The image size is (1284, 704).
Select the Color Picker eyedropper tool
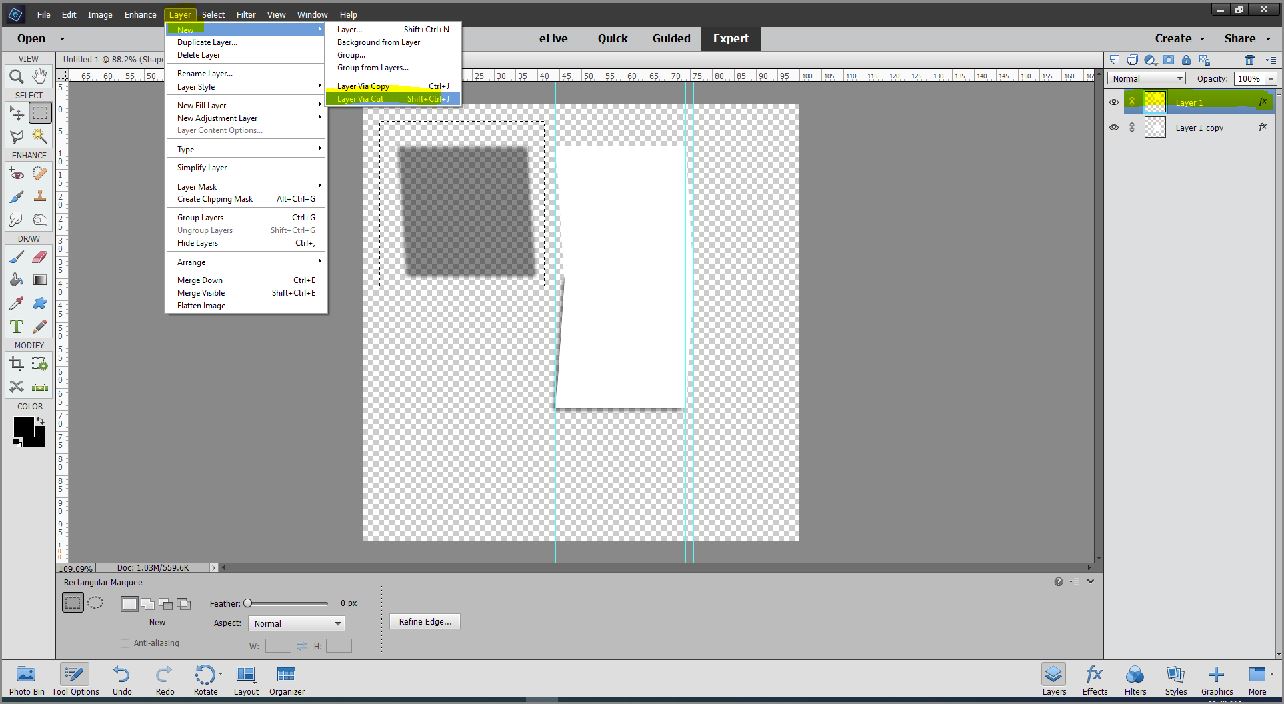(16, 303)
